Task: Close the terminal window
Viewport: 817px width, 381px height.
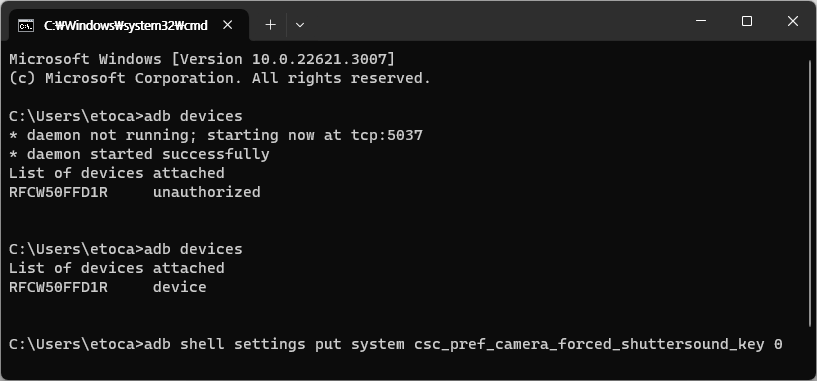Action: tap(793, 21)
